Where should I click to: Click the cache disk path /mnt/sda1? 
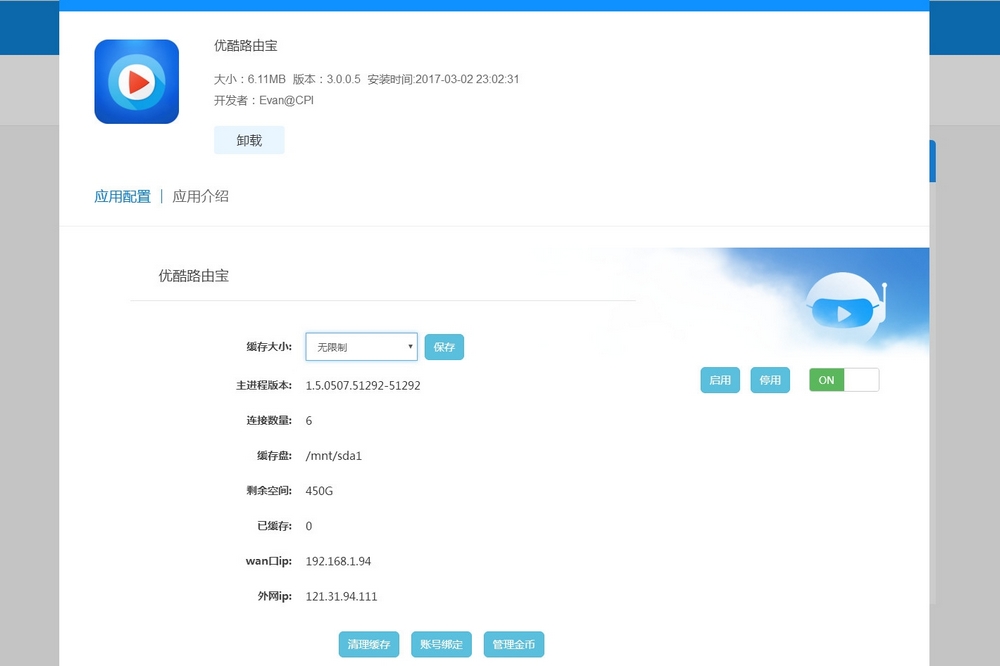(334, 455)
